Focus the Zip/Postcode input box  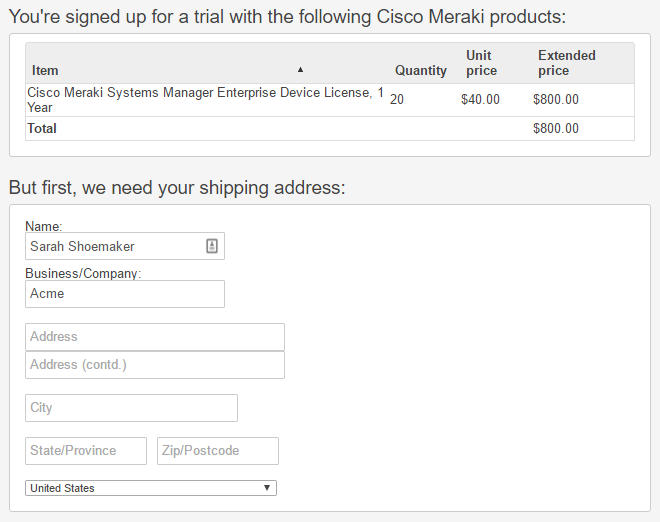[217, 451]
